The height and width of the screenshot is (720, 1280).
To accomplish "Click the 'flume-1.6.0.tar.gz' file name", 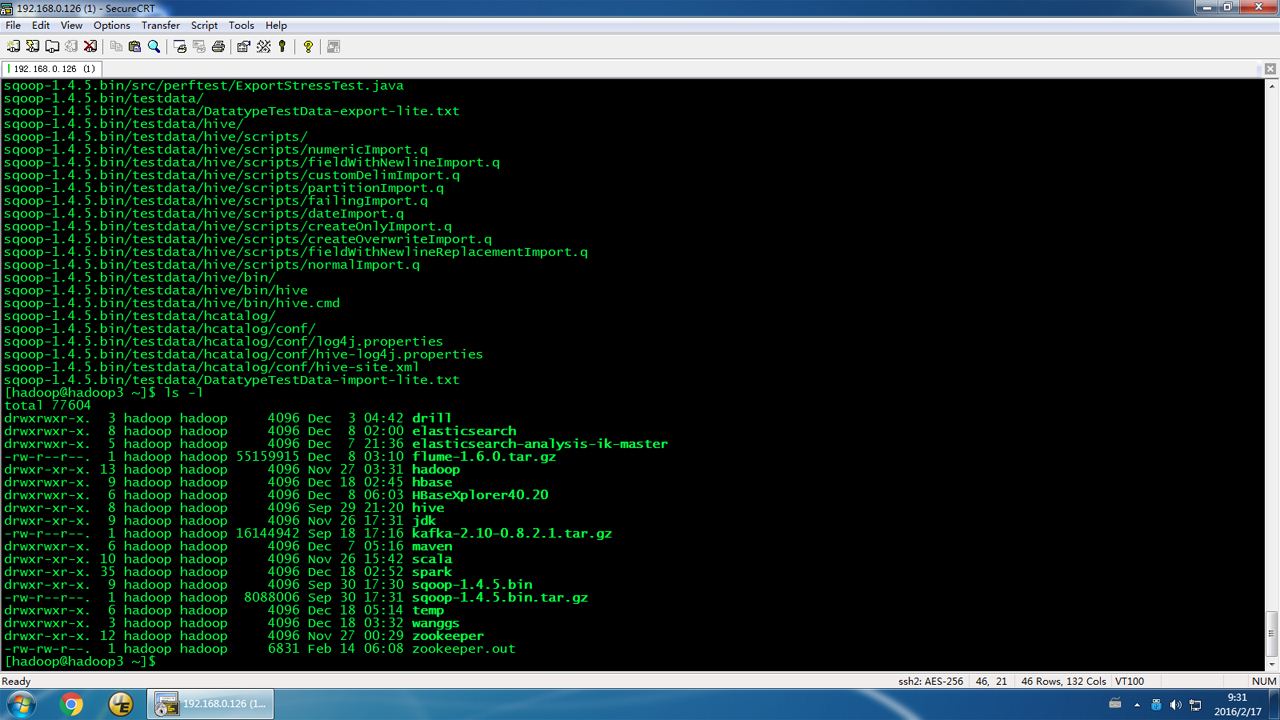I will (484, 457).
